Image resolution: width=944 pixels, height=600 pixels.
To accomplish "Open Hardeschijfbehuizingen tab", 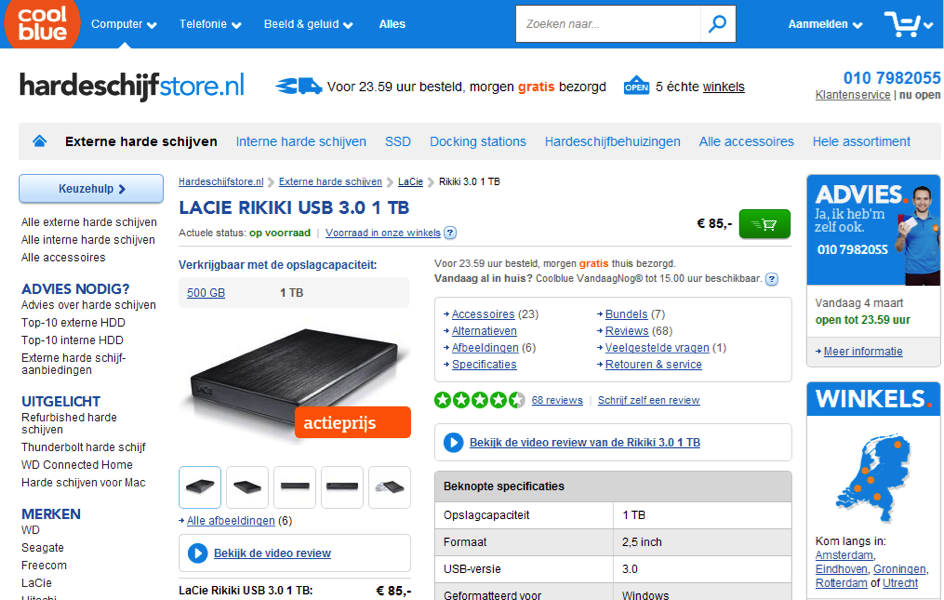I will 612,141.
